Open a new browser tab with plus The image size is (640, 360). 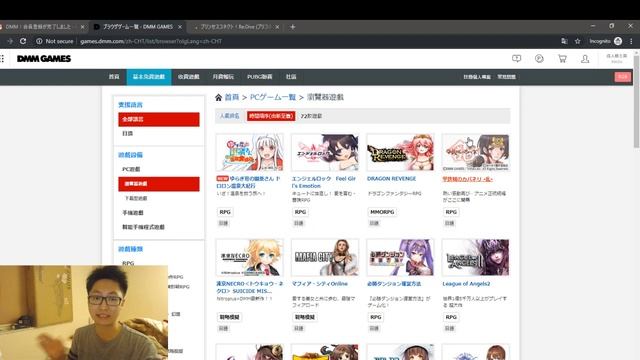point(292,27)
